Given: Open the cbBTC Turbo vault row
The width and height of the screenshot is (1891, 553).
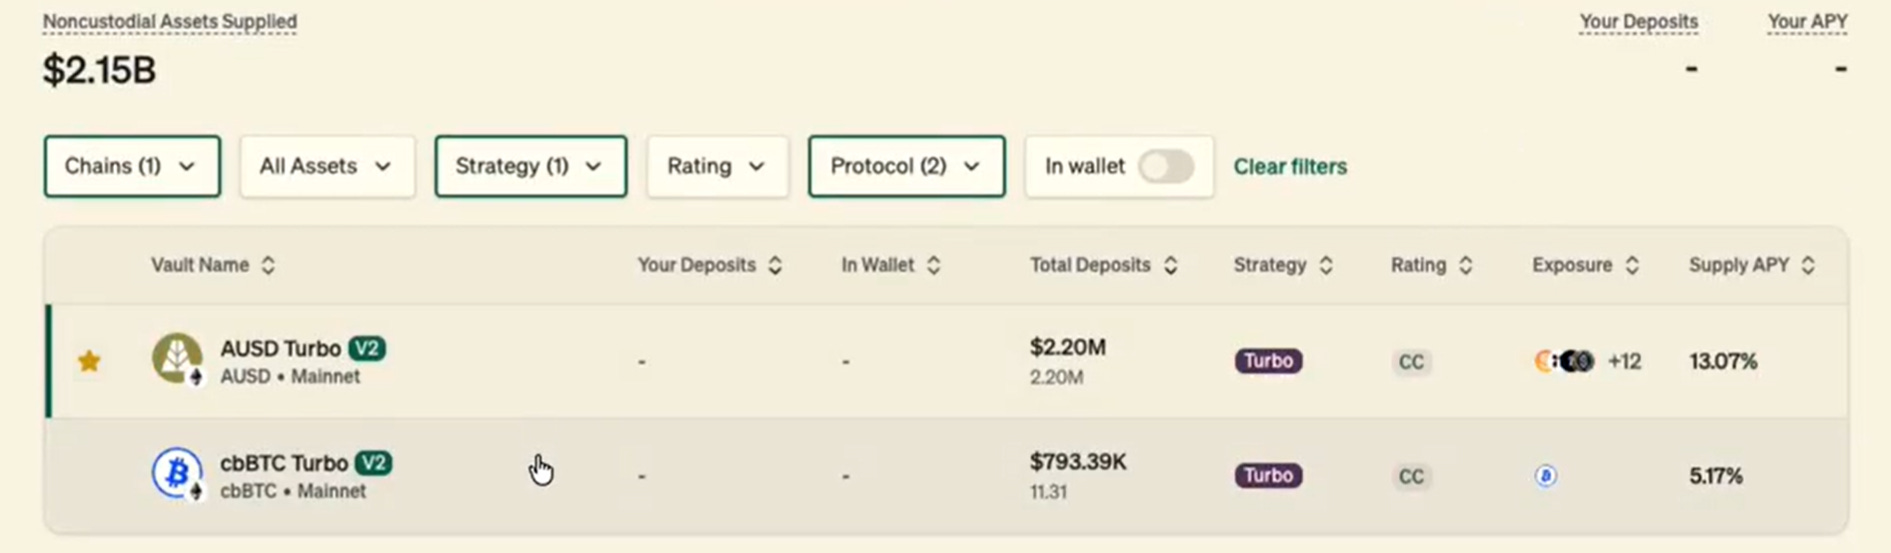Looking at the screenshot, I should pos(283,464).
